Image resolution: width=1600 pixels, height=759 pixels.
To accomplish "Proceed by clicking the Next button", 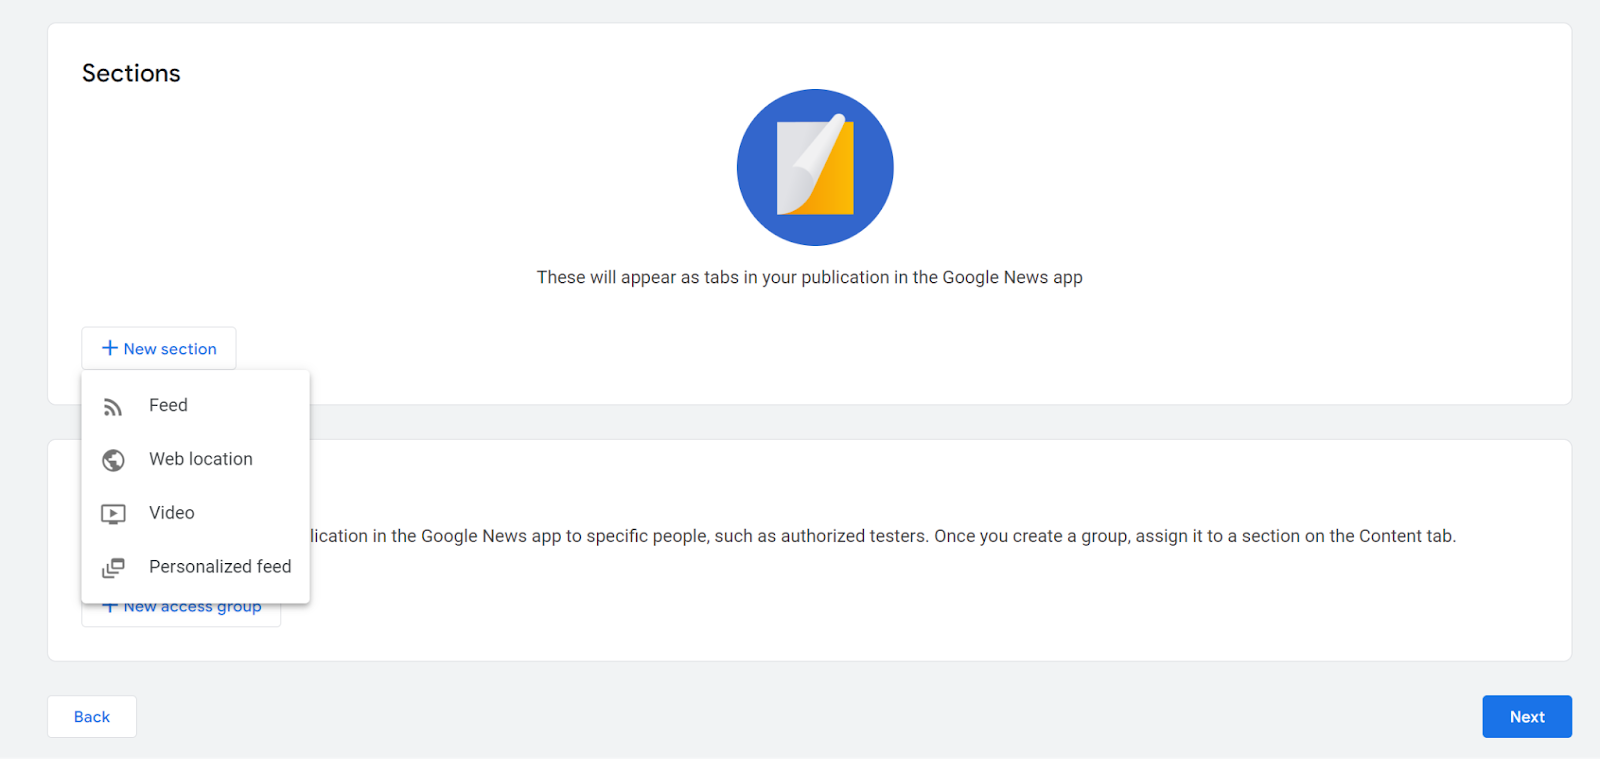I will tap(1526, 717).
